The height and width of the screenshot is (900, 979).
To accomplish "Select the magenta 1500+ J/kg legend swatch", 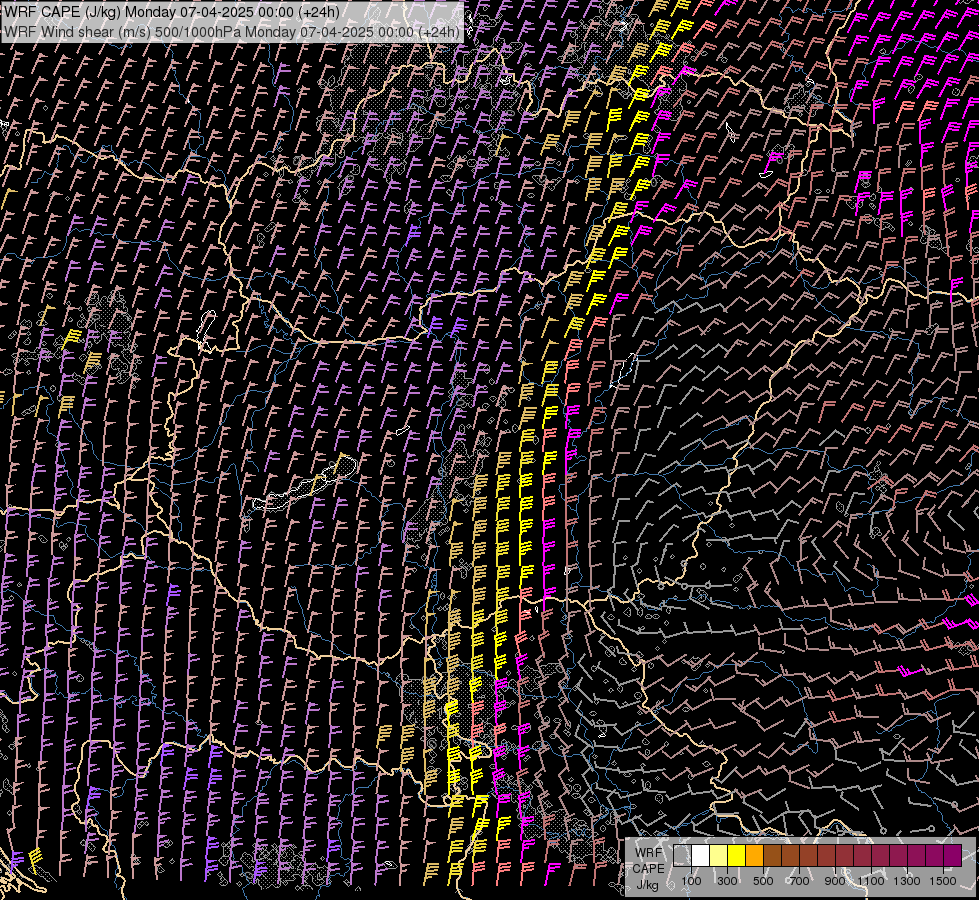I will click(952, 855).
